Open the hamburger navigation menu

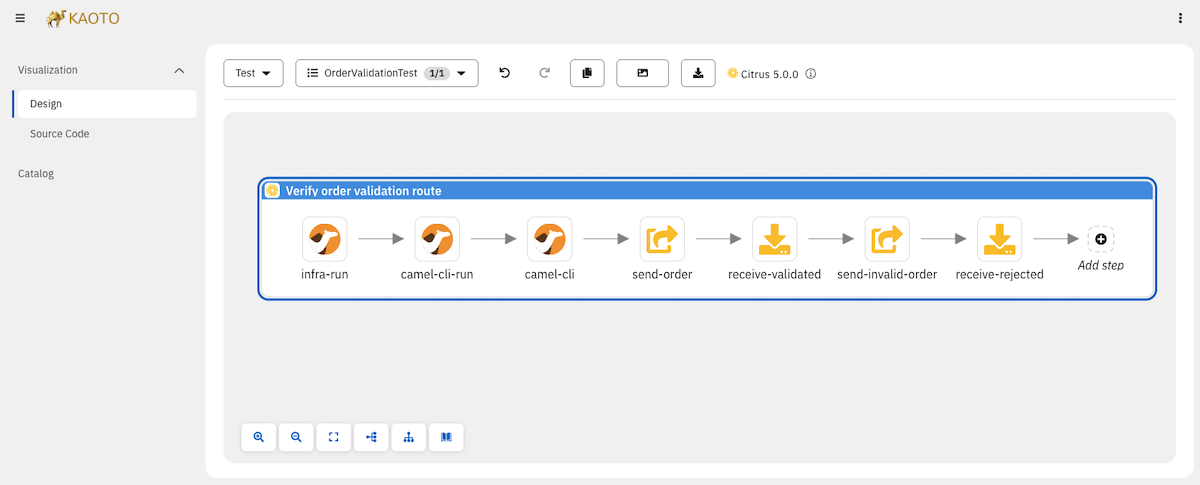pos(20,18)
